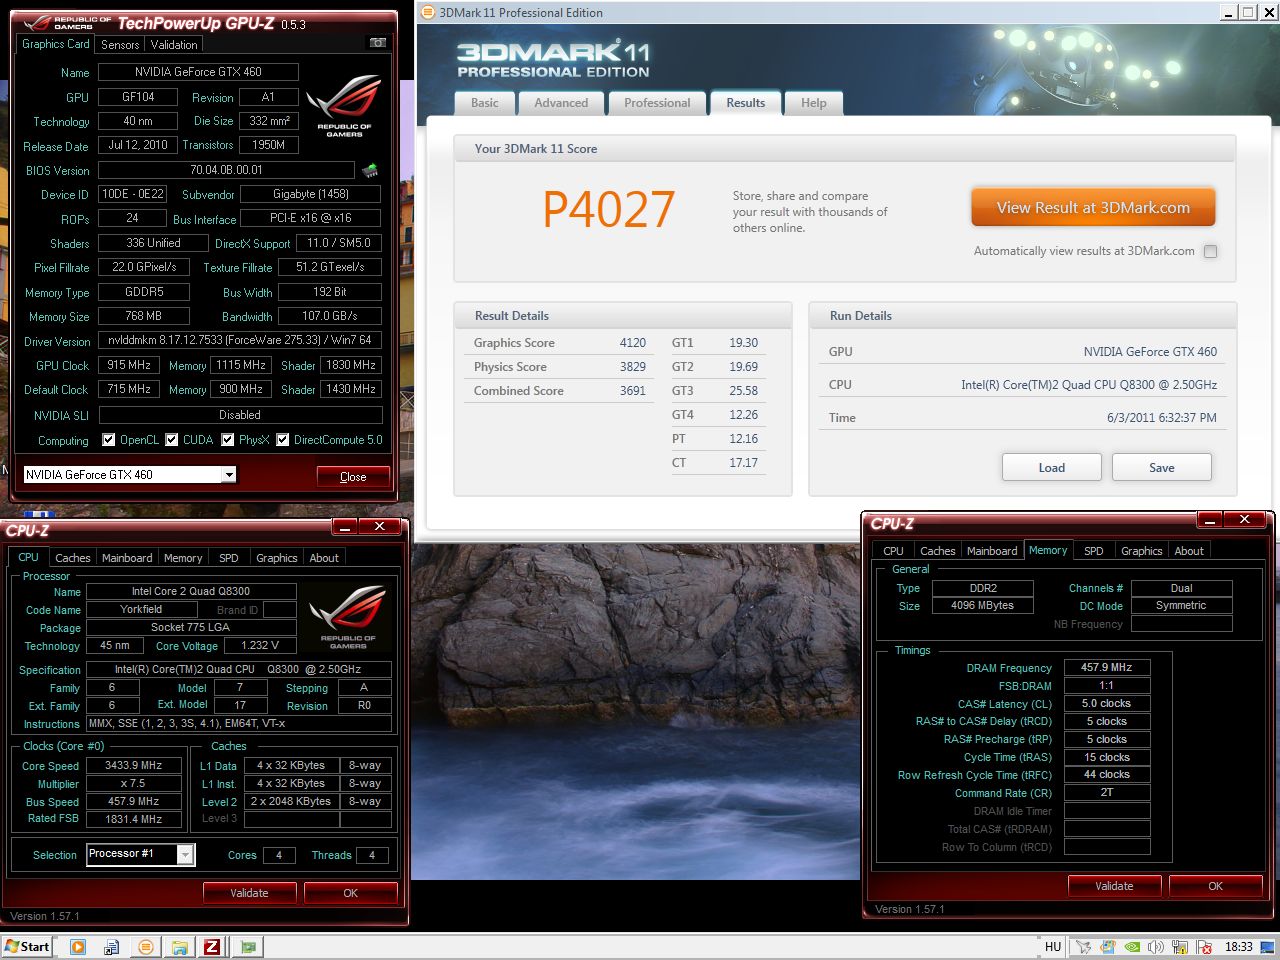Launch Windows Media Player from taskbar
Viewport: 1280px width, 960px height.
coord(78,946)
